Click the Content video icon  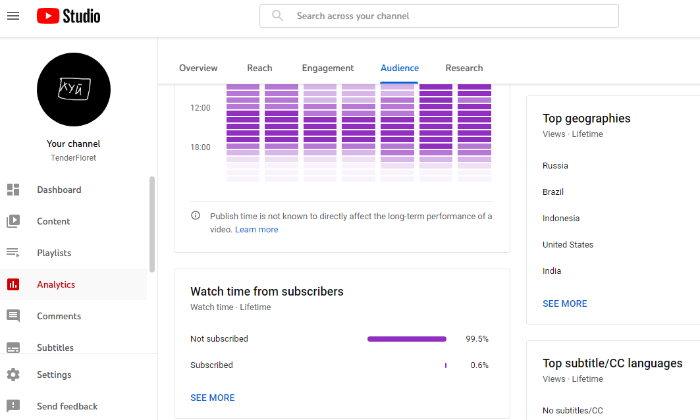coord(13,221)
